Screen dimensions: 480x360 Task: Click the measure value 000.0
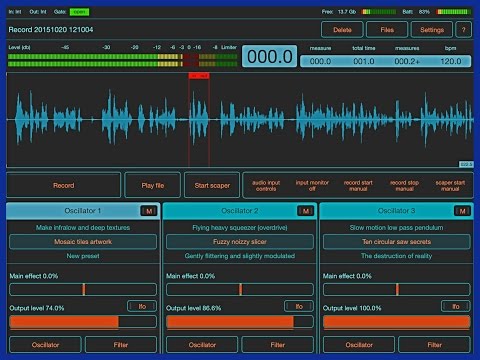click(320, 61)
